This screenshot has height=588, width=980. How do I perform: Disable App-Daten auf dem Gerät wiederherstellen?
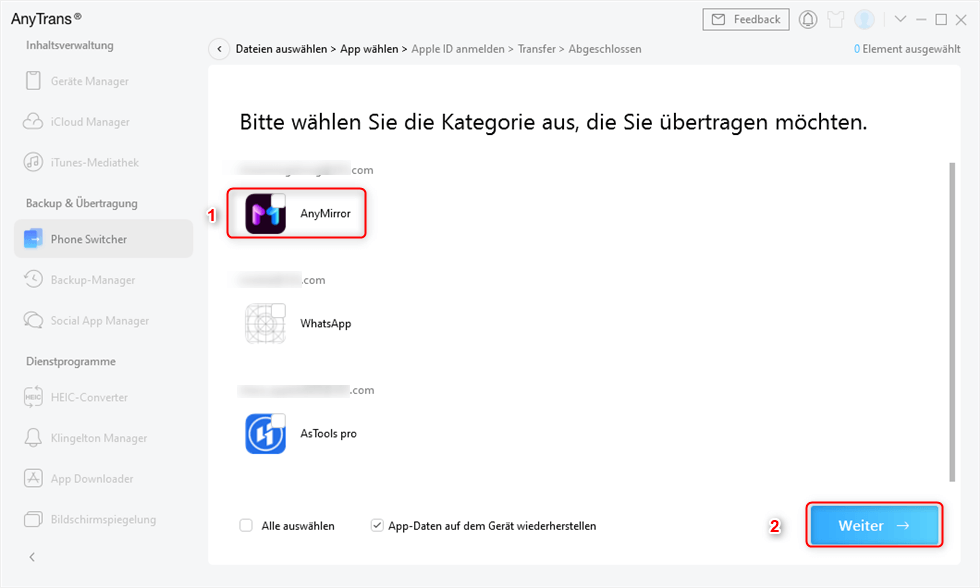377,525
